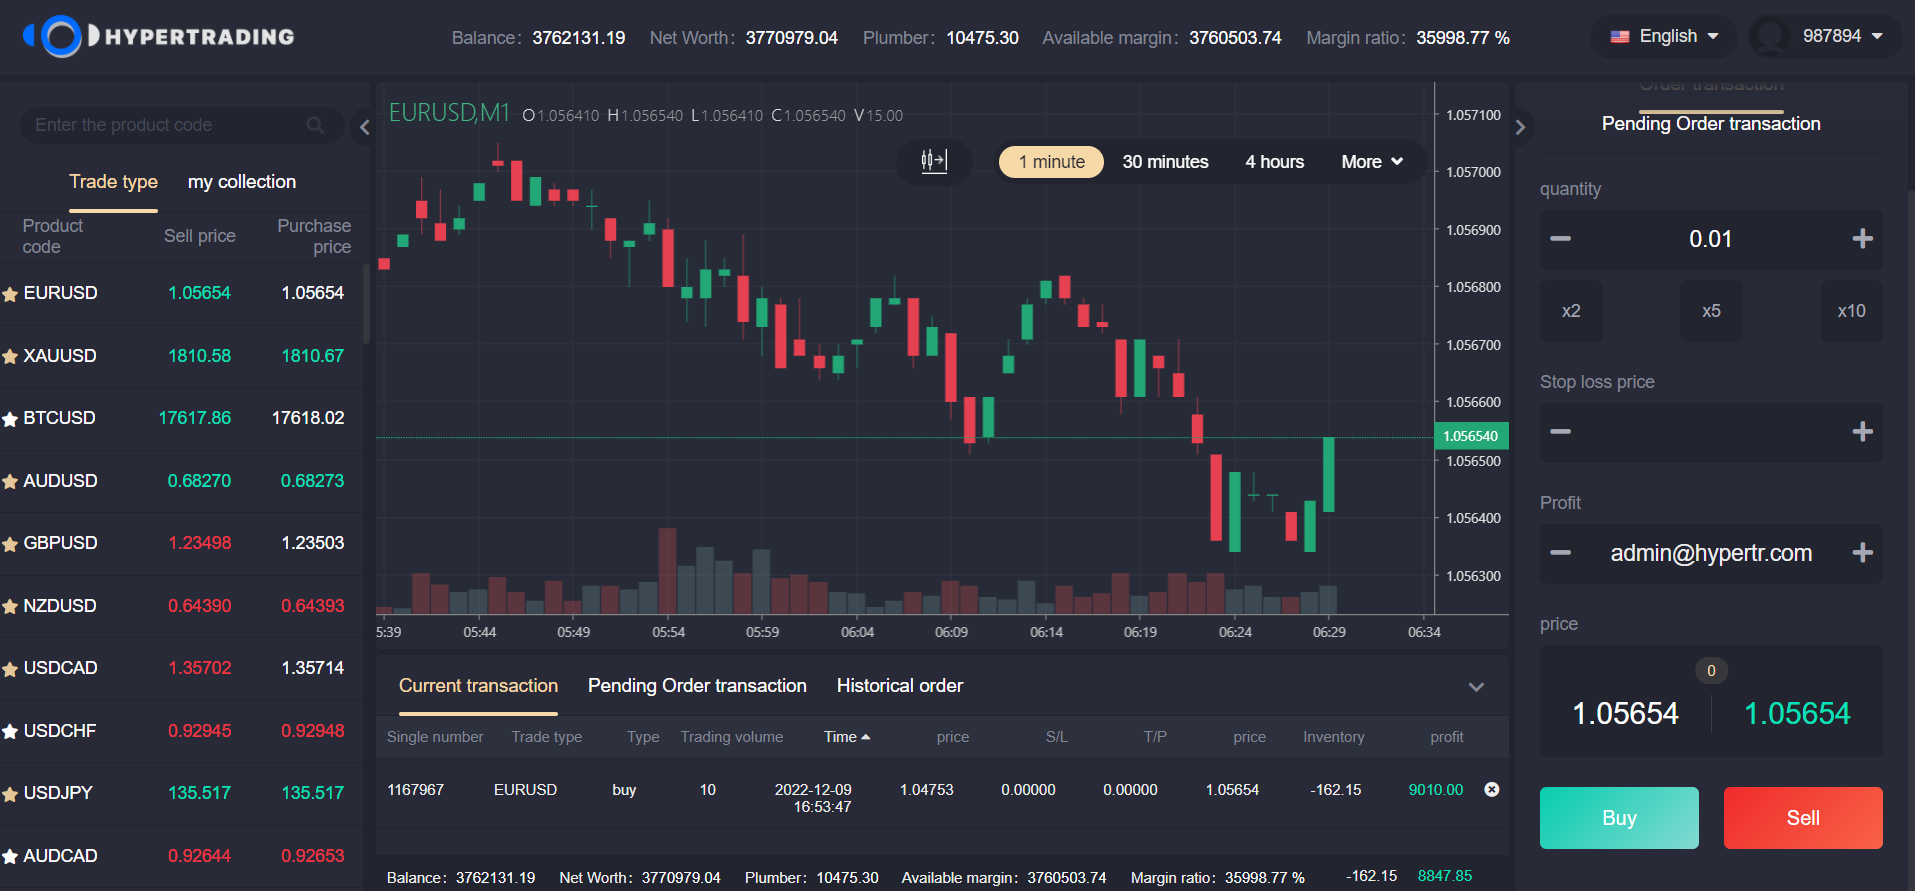Decrease stop loss price with minus
This screenshot has width=1915, height=891.
click(1560, 432)
